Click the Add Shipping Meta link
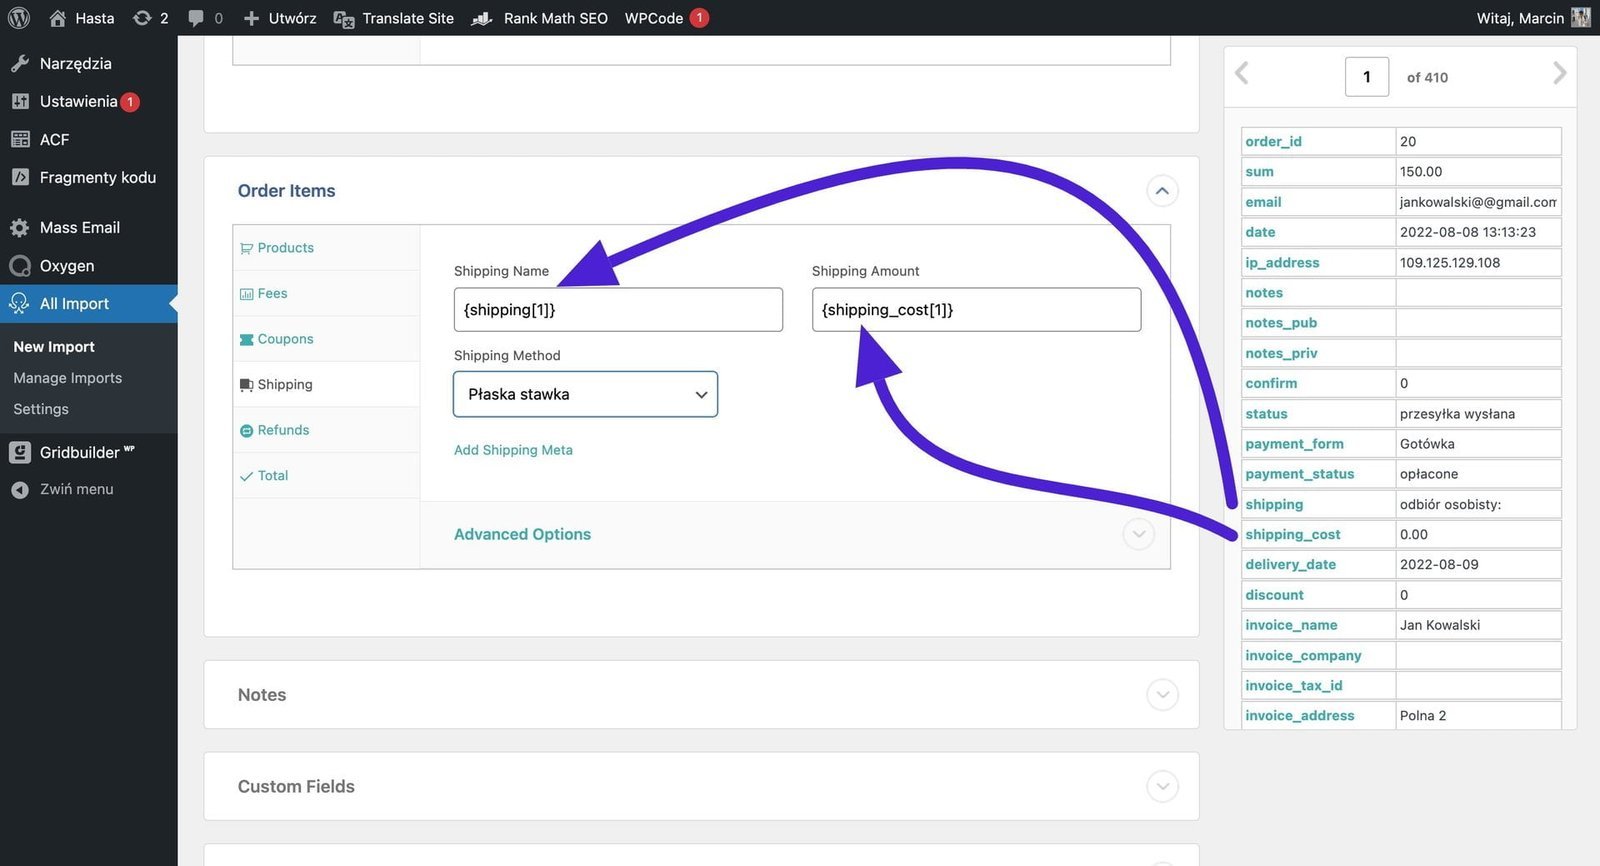1600x866 pixels. (513, 450)
